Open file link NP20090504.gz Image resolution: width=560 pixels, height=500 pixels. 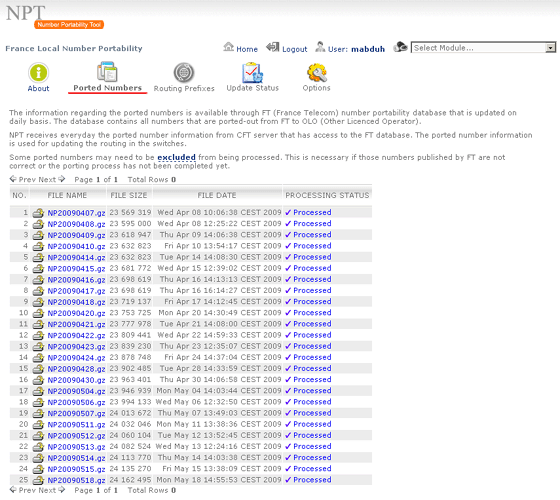point(76,391)
